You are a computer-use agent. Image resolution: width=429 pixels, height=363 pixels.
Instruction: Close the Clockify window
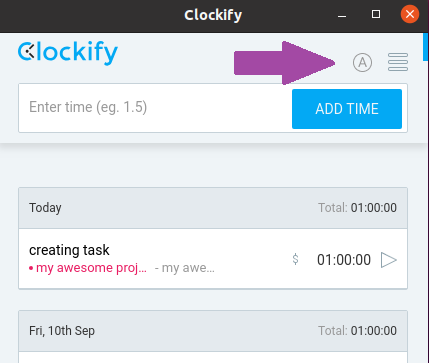[x=410, y=14]
